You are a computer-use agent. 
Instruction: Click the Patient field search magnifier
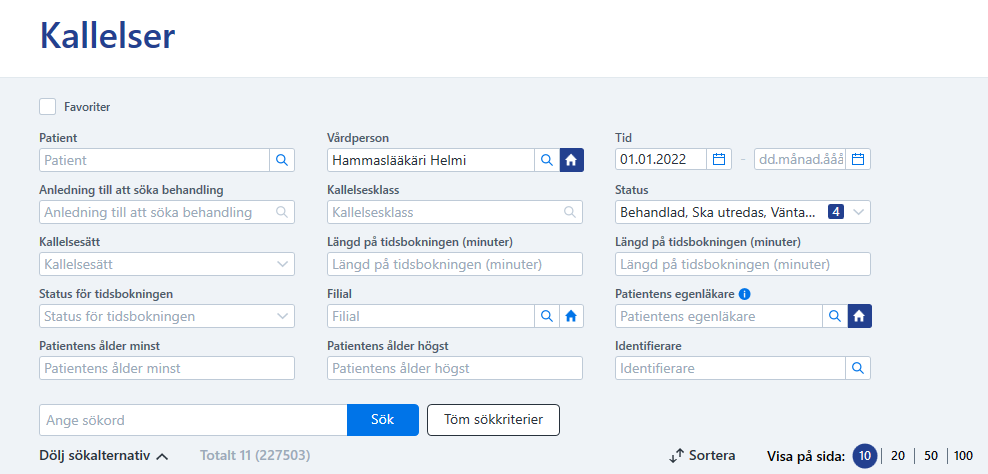tap(282, 160)
